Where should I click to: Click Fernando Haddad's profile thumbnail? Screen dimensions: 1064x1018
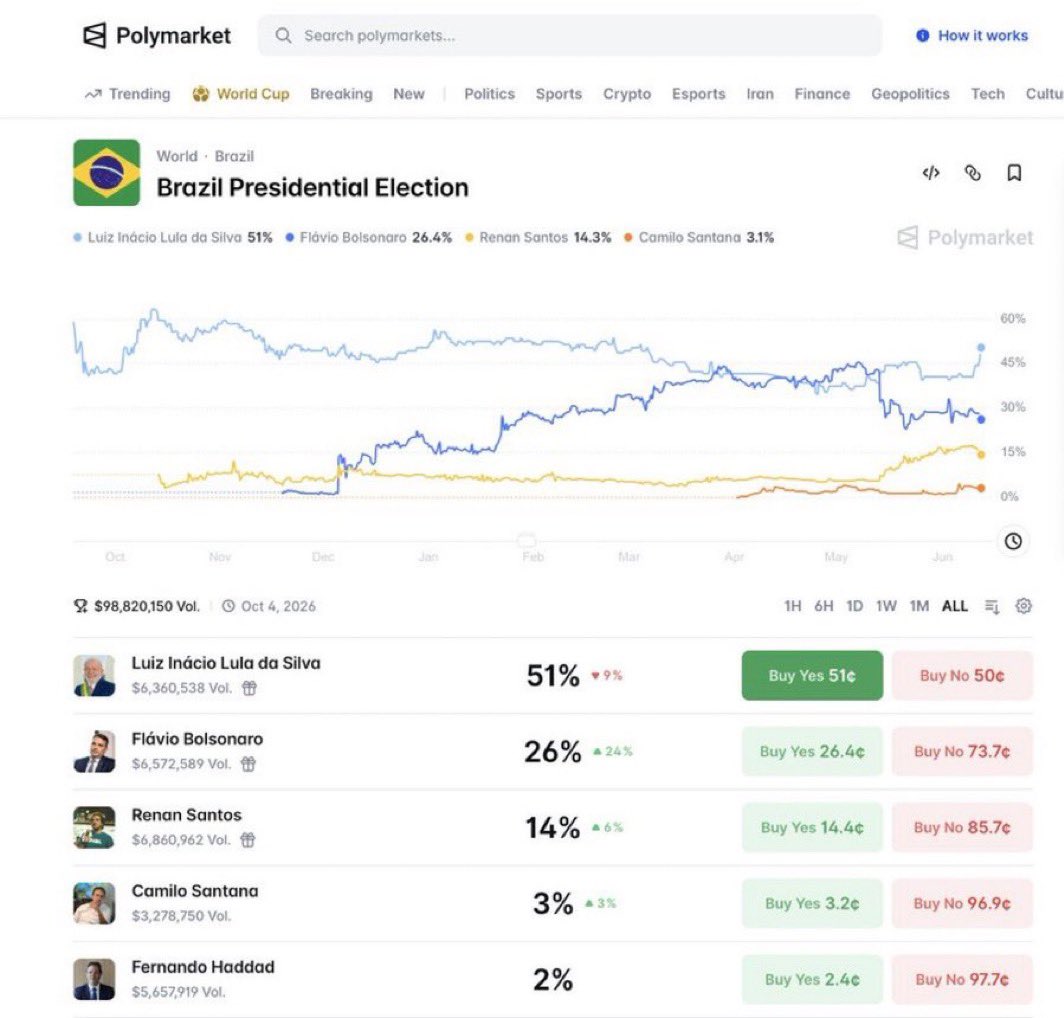point(94,979)
